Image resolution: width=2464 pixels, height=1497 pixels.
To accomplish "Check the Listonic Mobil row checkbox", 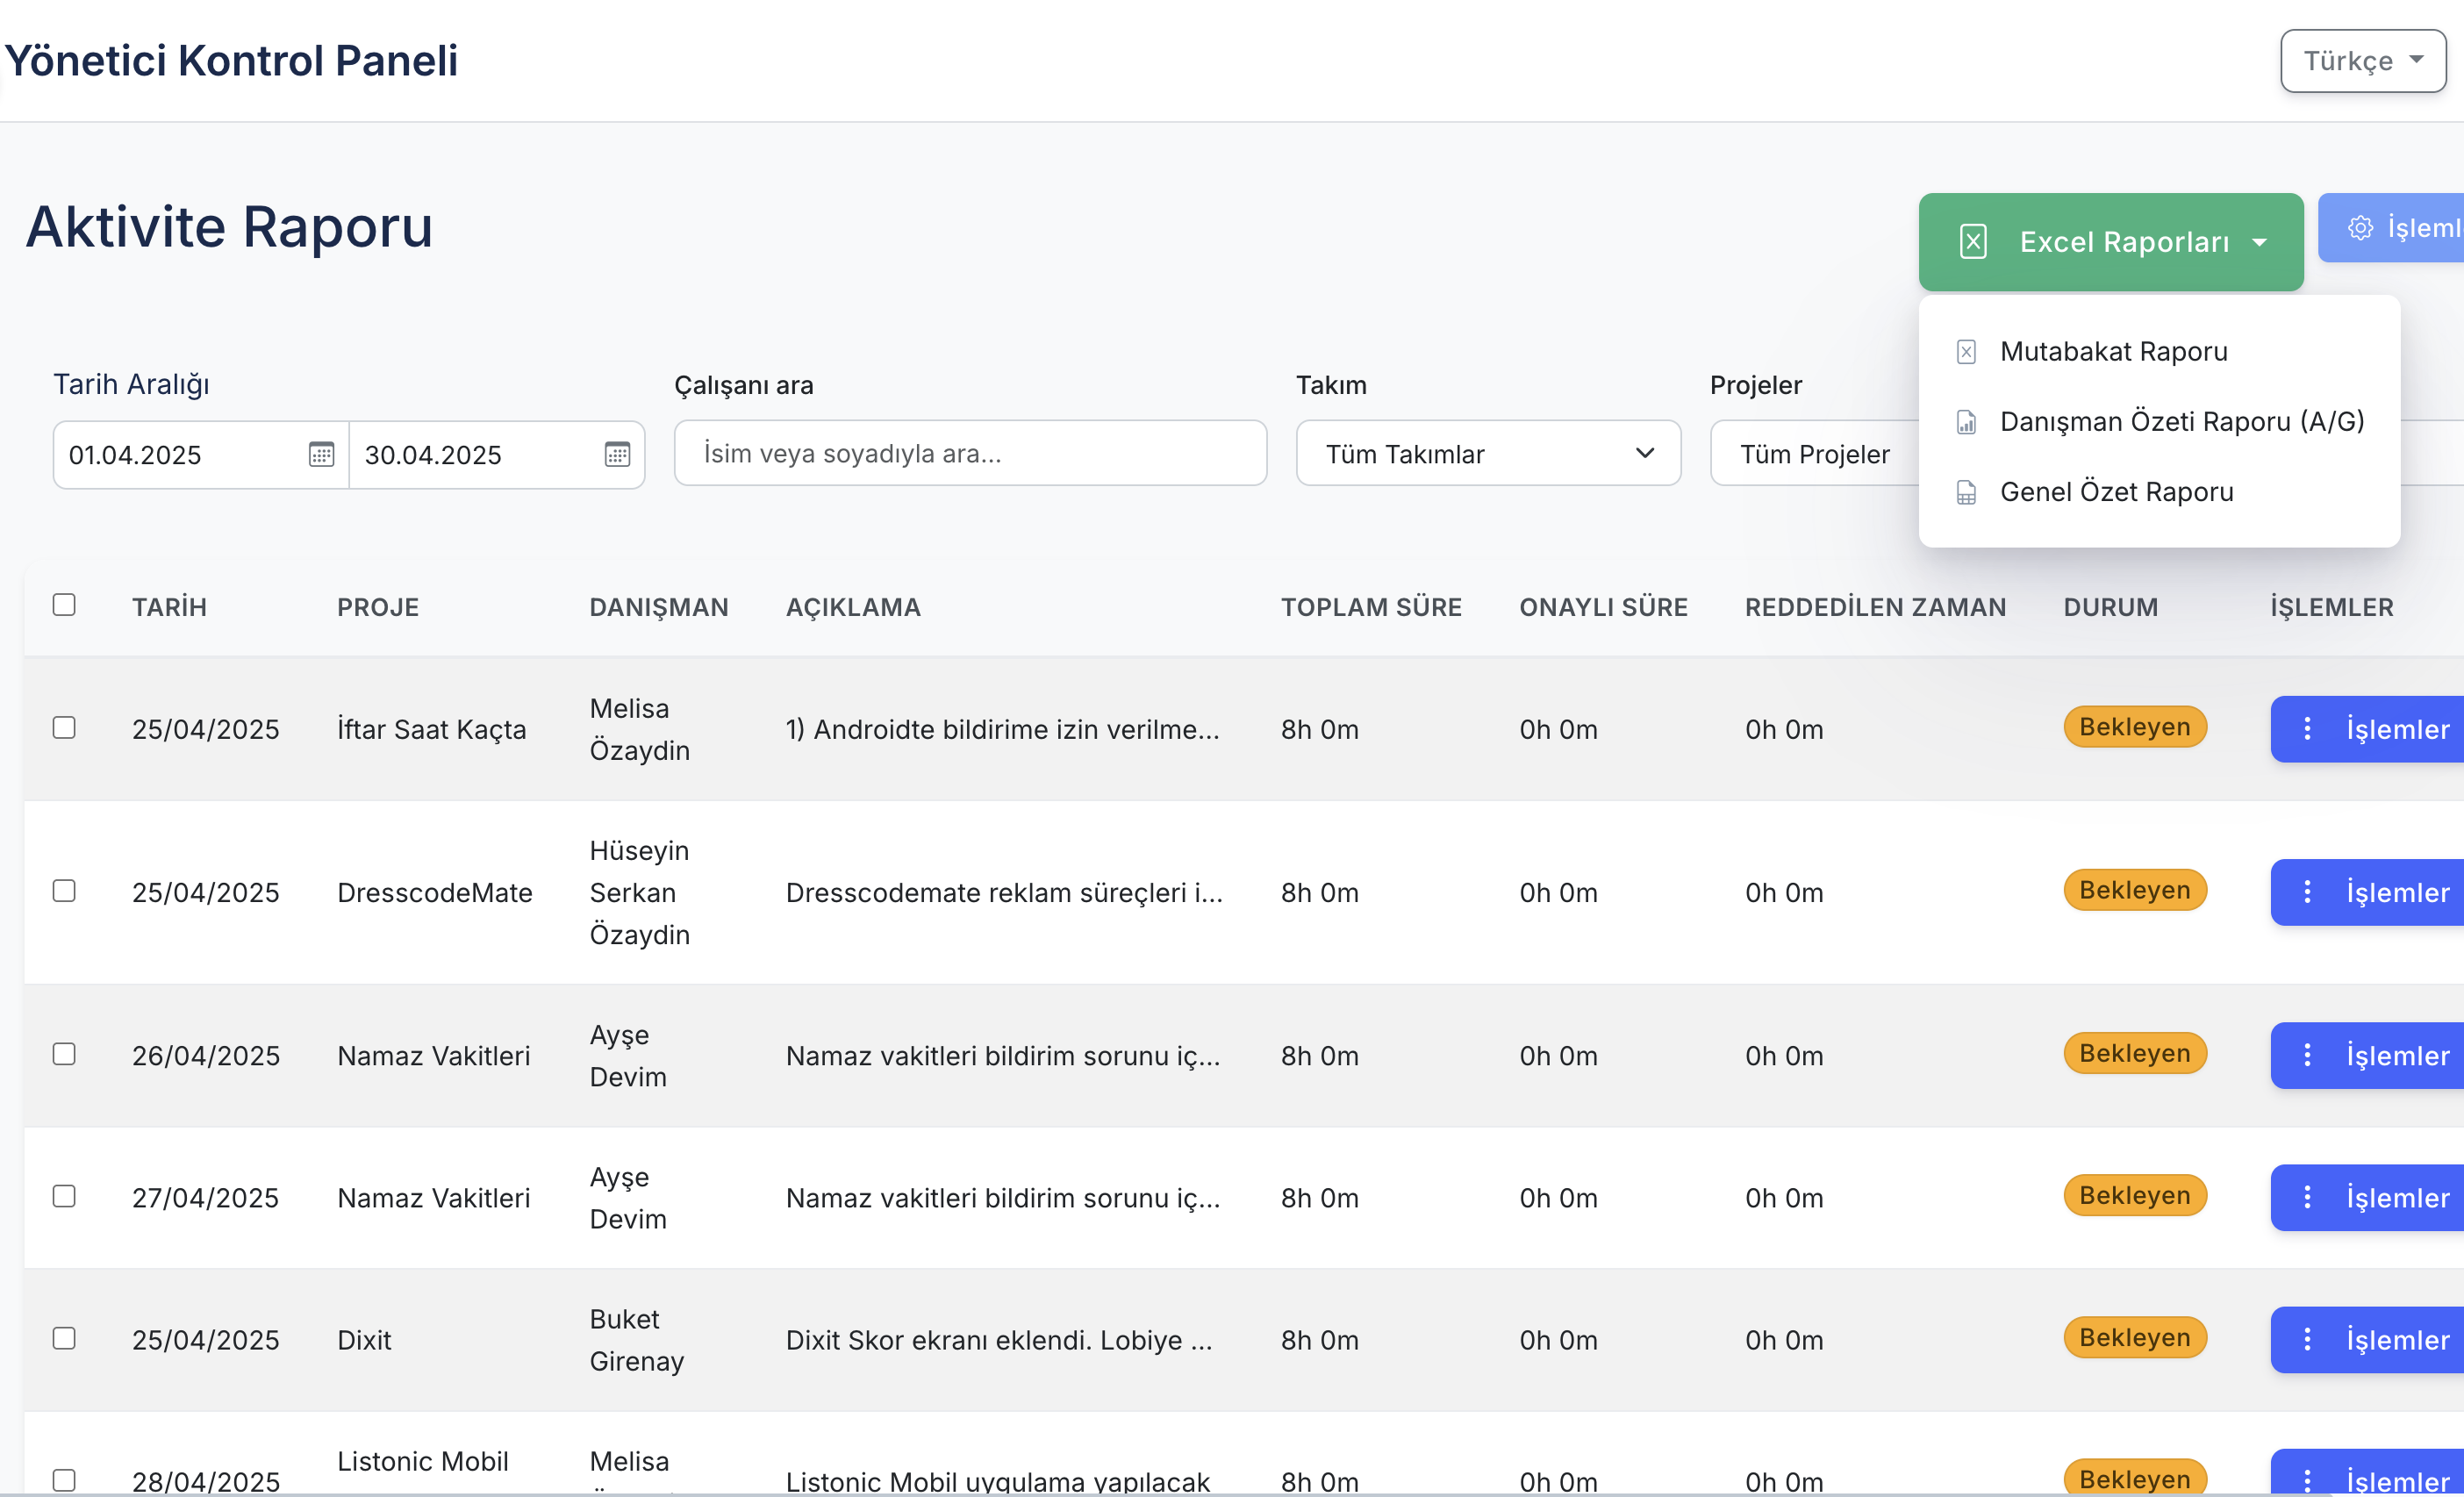I will [x=64, y=1480].
